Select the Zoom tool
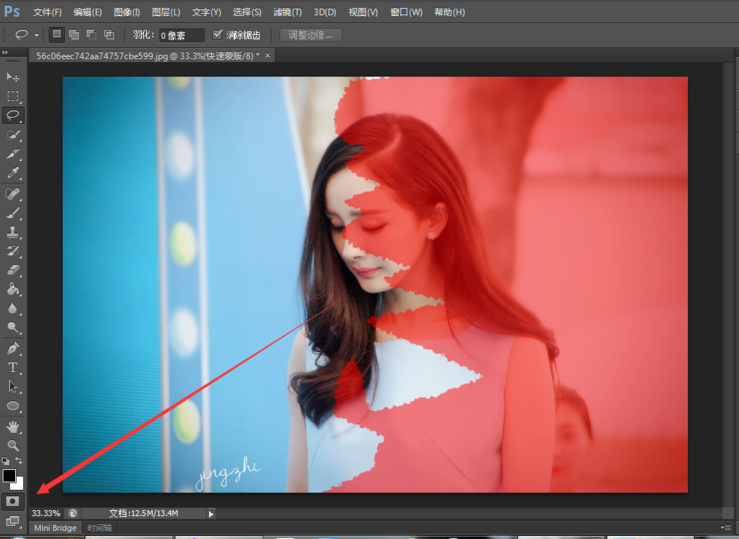The width and height of the screenshot is (739, 539). pos(13,445)
